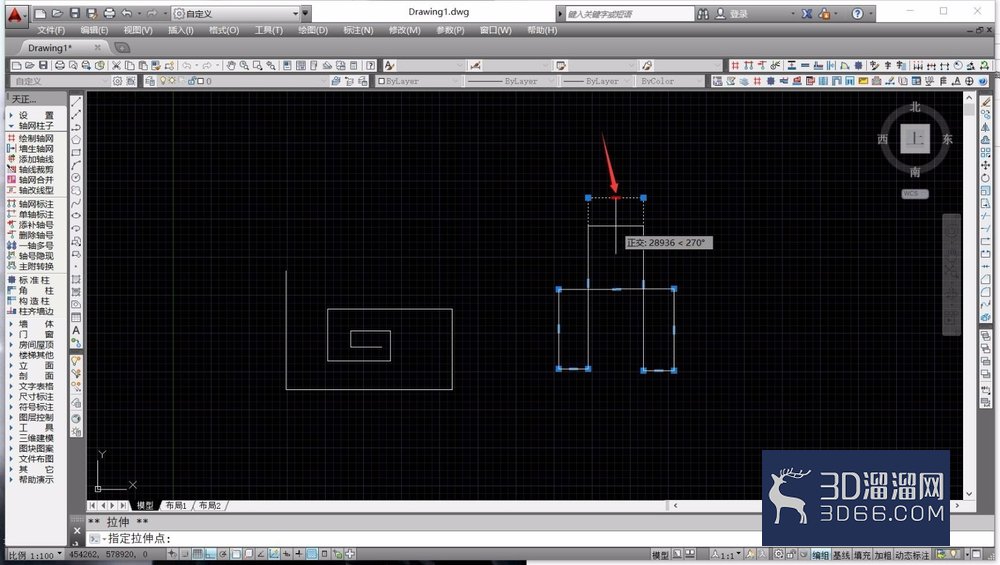Open the 自定义 workspace dropdown in title bar
Screen dimensions: 1000x565
236,13
